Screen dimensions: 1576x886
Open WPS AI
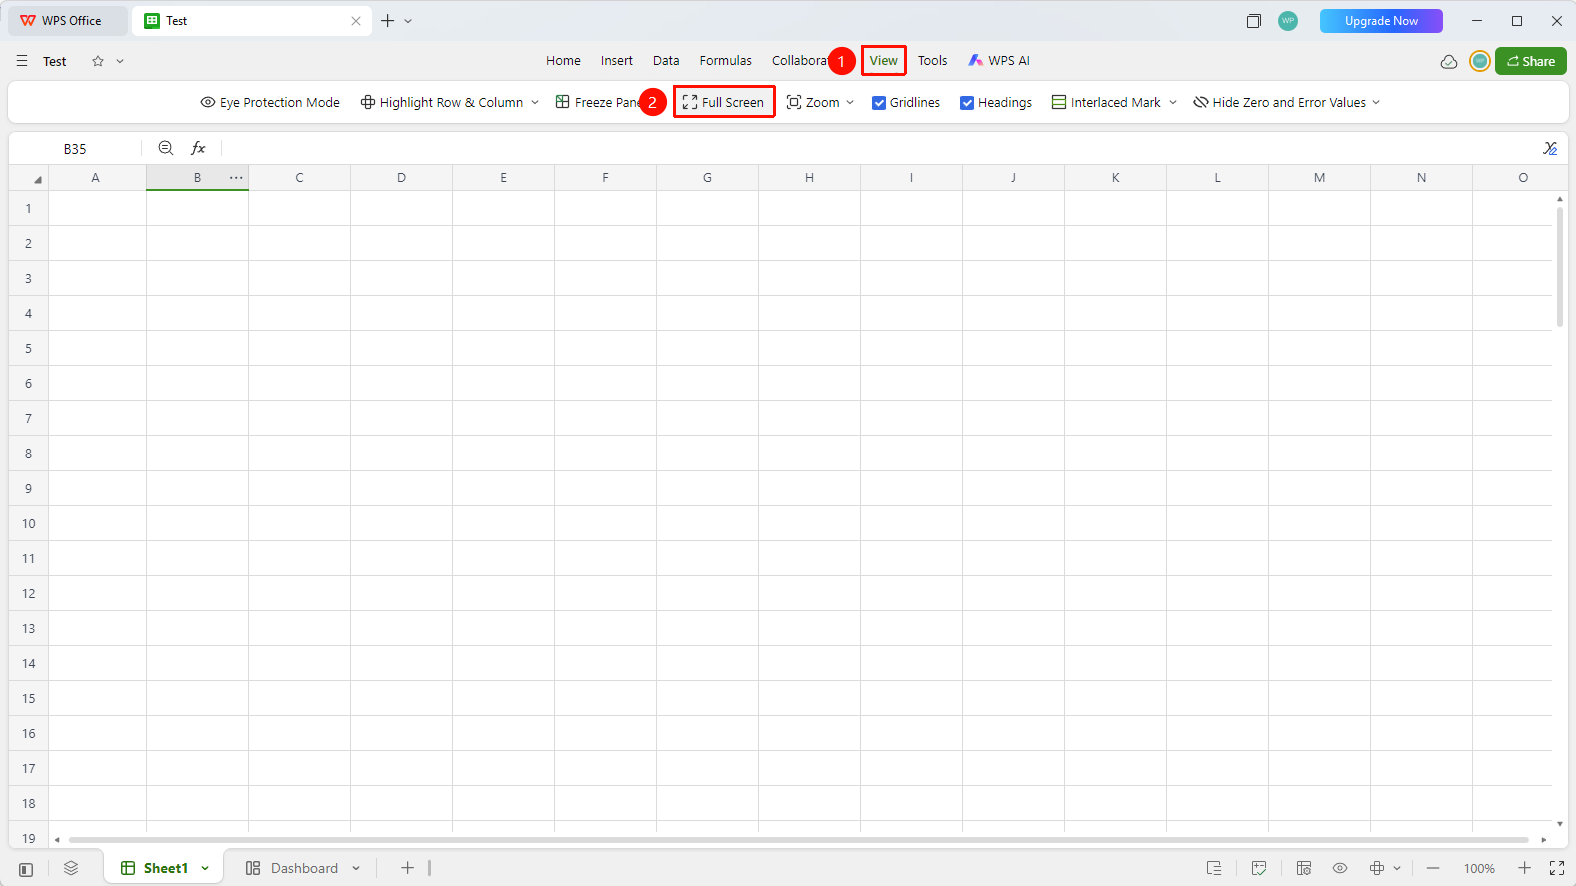(x=999, y=61)
